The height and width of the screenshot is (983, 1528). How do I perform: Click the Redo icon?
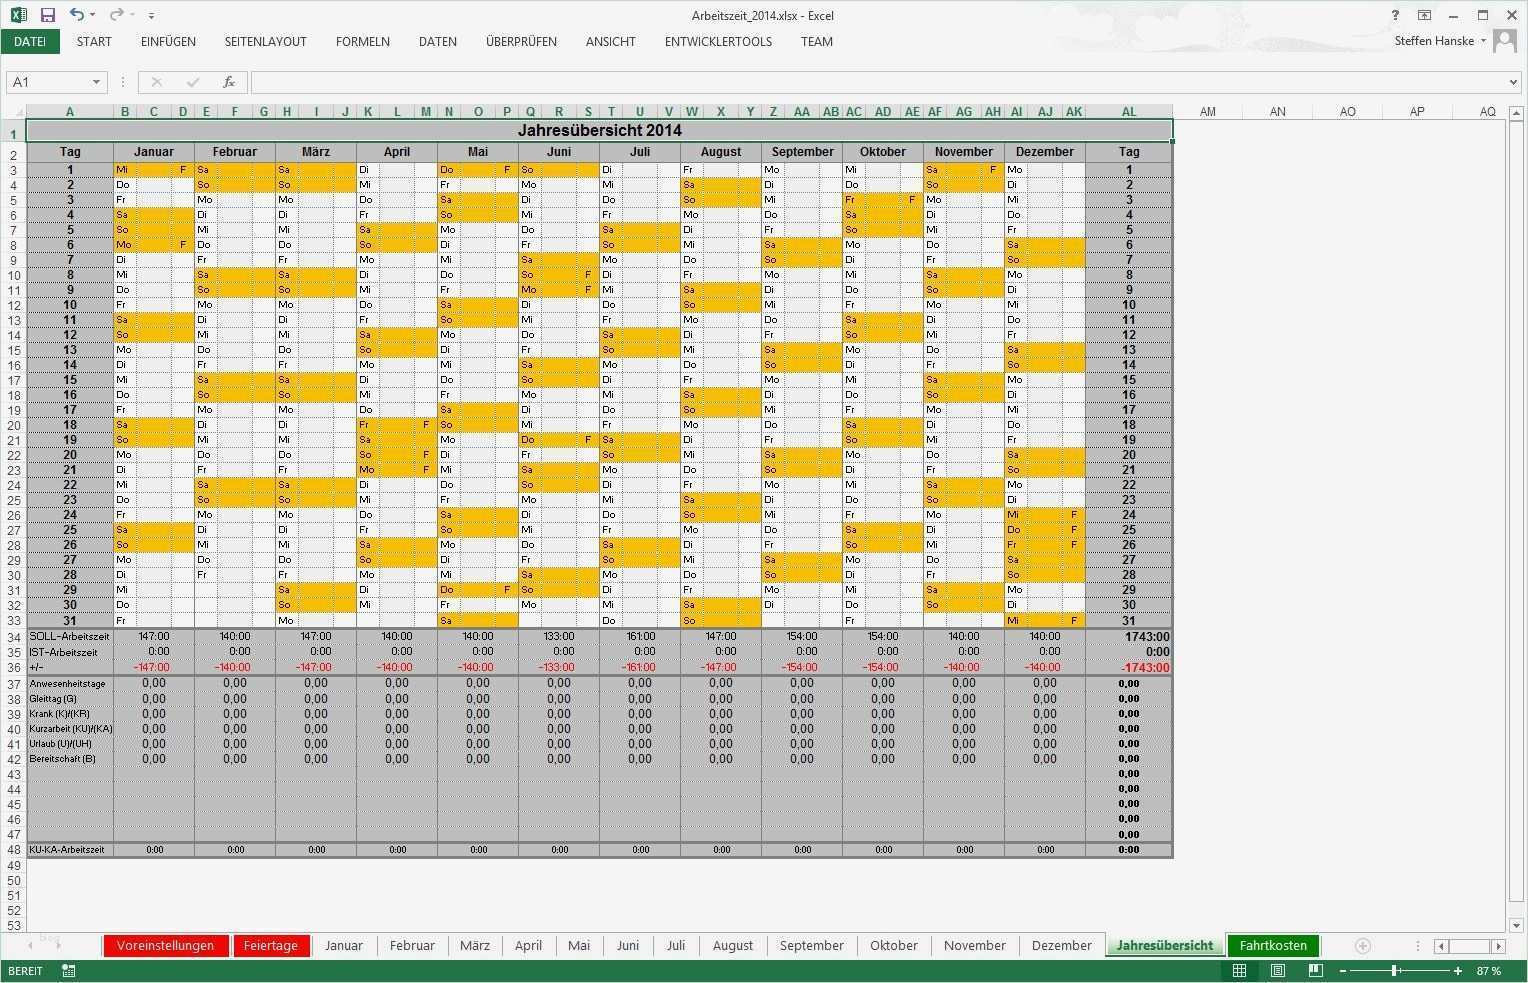pos(114,15)
